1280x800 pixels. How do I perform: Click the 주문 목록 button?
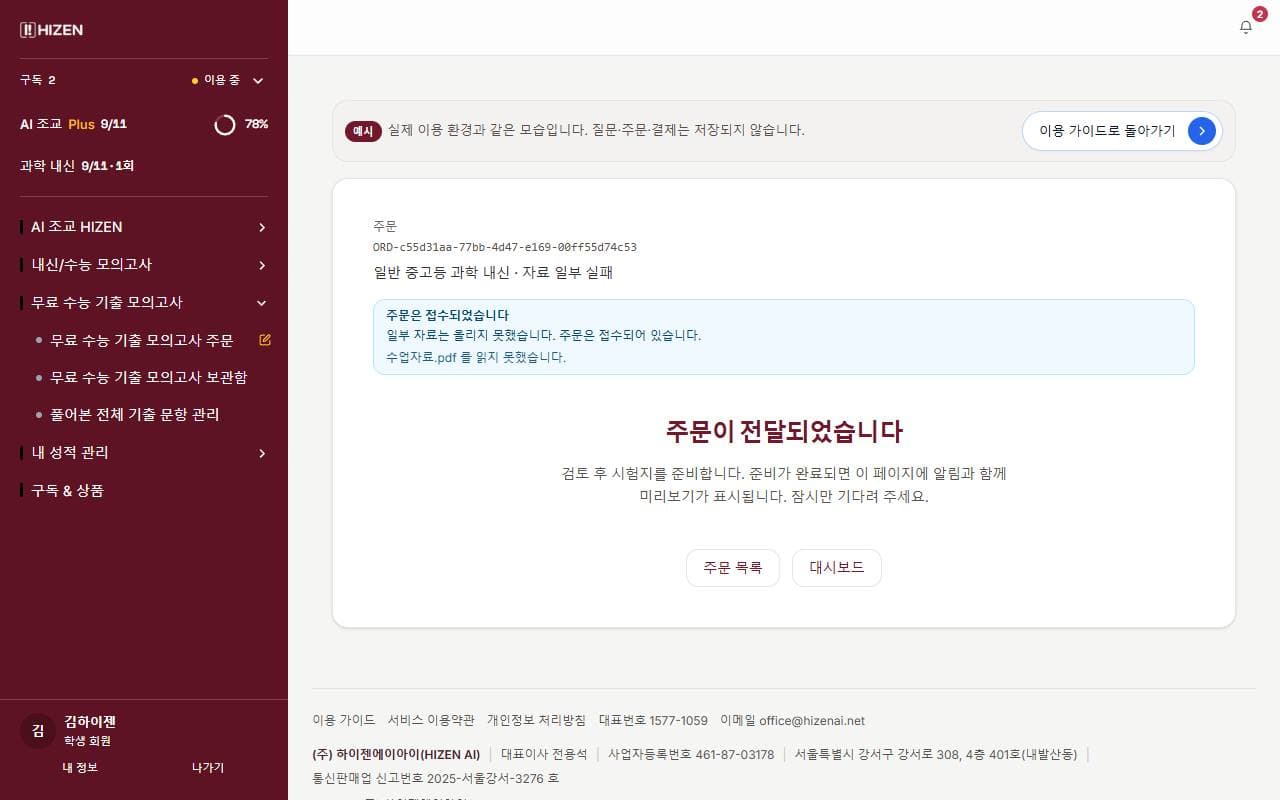[x=733, y=568]
